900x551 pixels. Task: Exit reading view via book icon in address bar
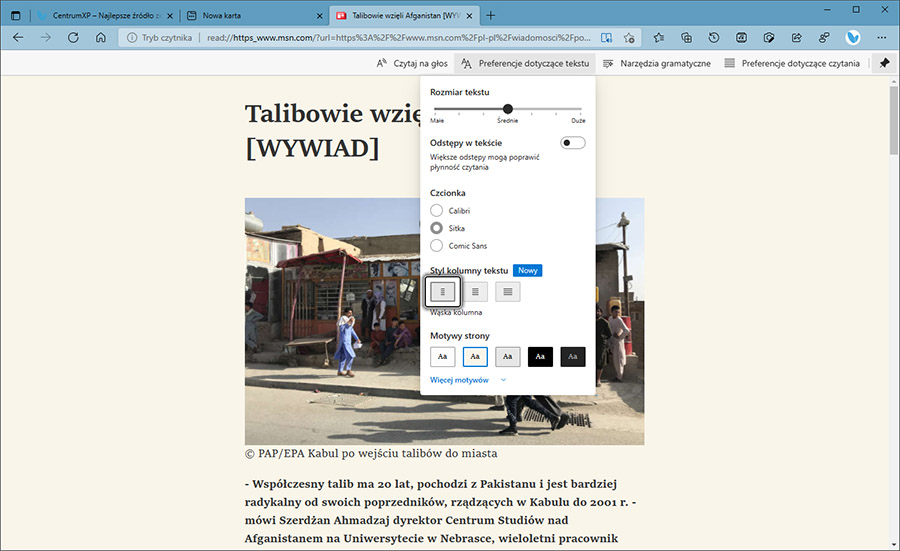coord(606,38)
